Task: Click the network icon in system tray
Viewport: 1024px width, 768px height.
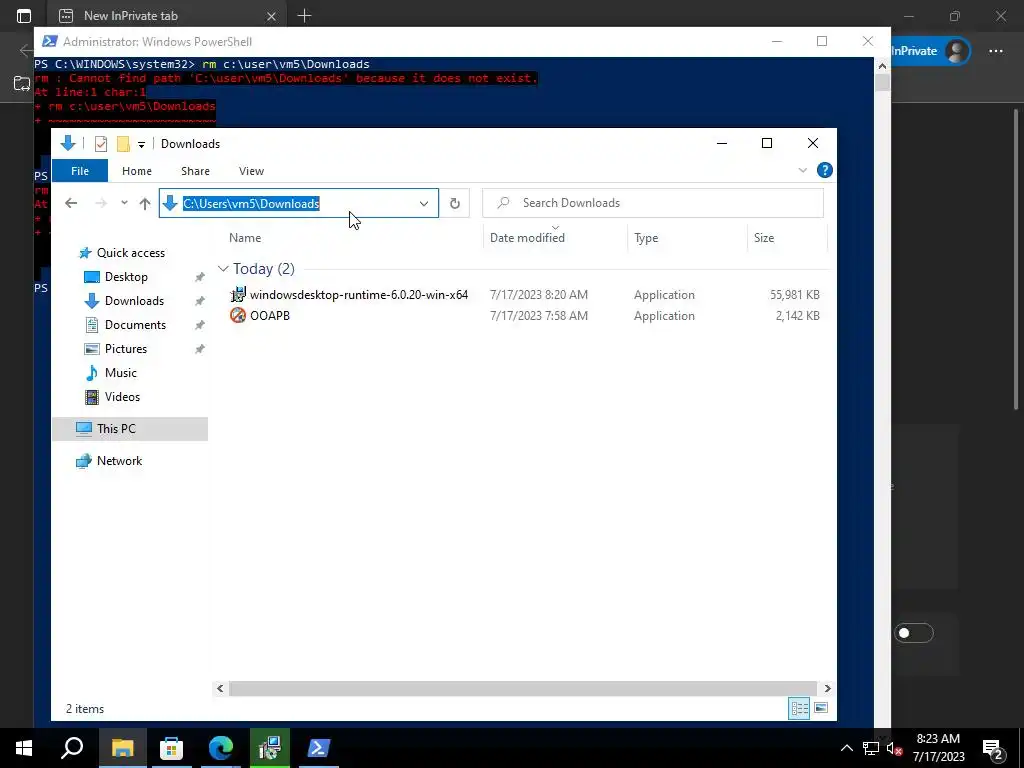Action: pyautogui.click(x=871, y=748)
